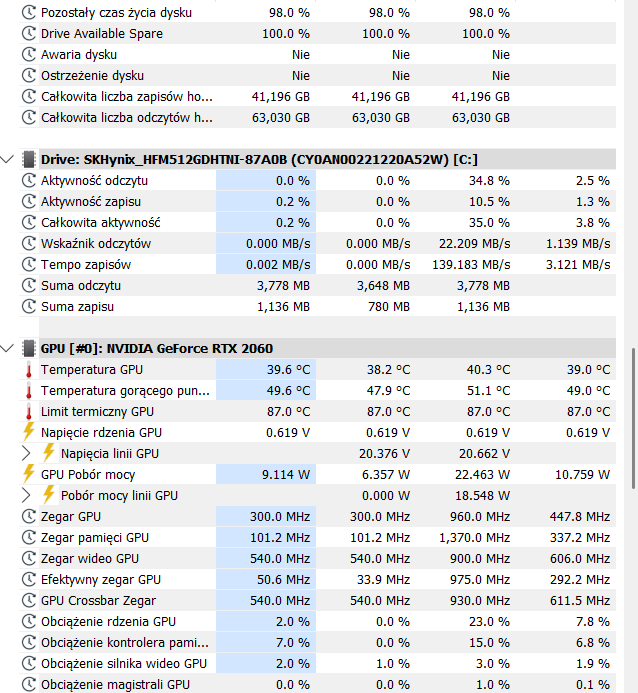Select the Tempo zapisów sensor row
Viewport: 638px width, 693px height.
pyautogui.click(x=317, y=264)
